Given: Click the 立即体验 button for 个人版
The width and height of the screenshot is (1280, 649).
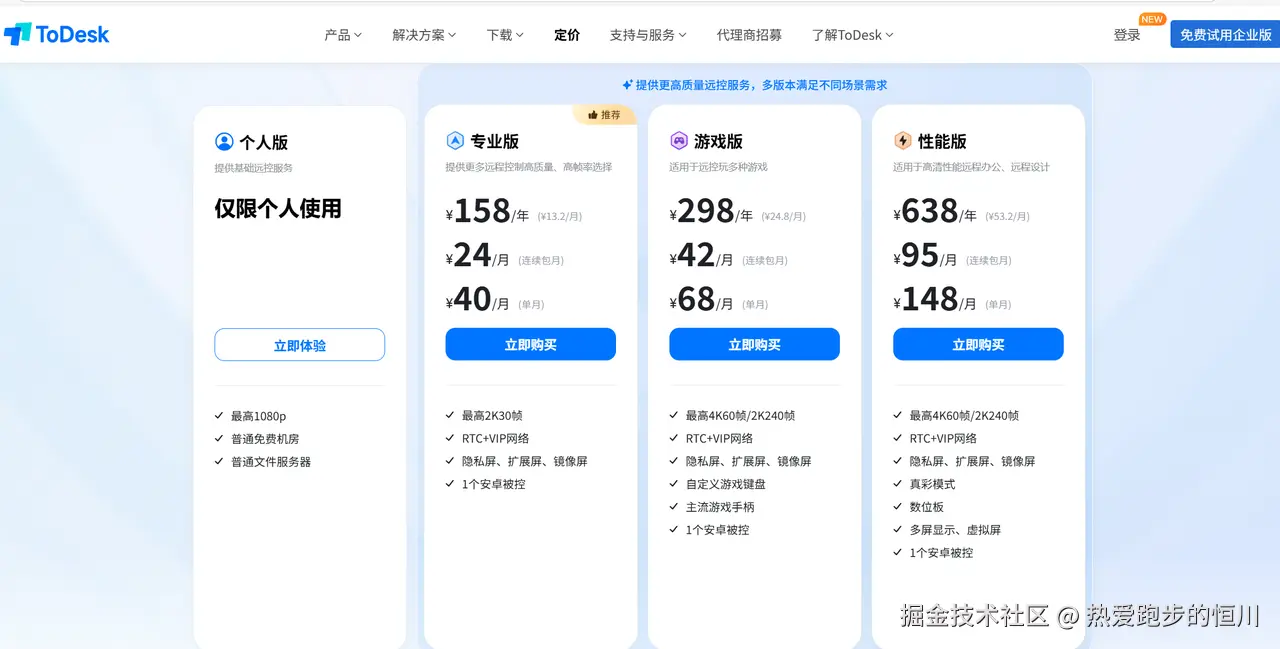Looking at the screenshot, I should (x=299, y=344).
